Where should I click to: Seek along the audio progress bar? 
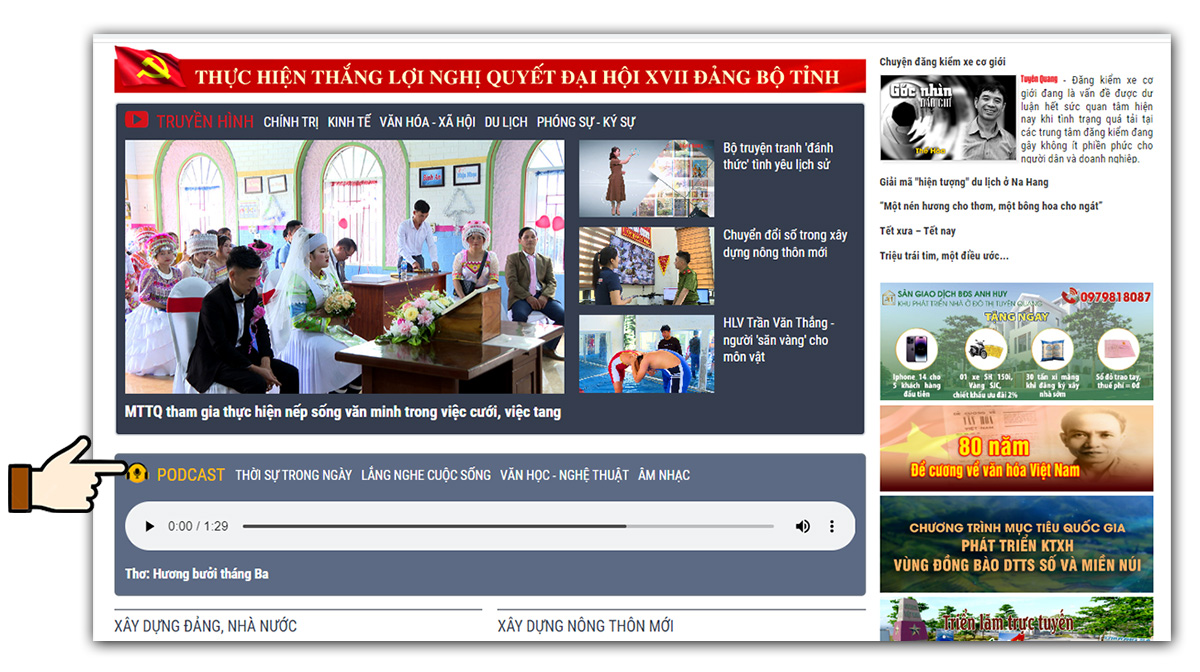pyautogui.click(x=508, y=526)
